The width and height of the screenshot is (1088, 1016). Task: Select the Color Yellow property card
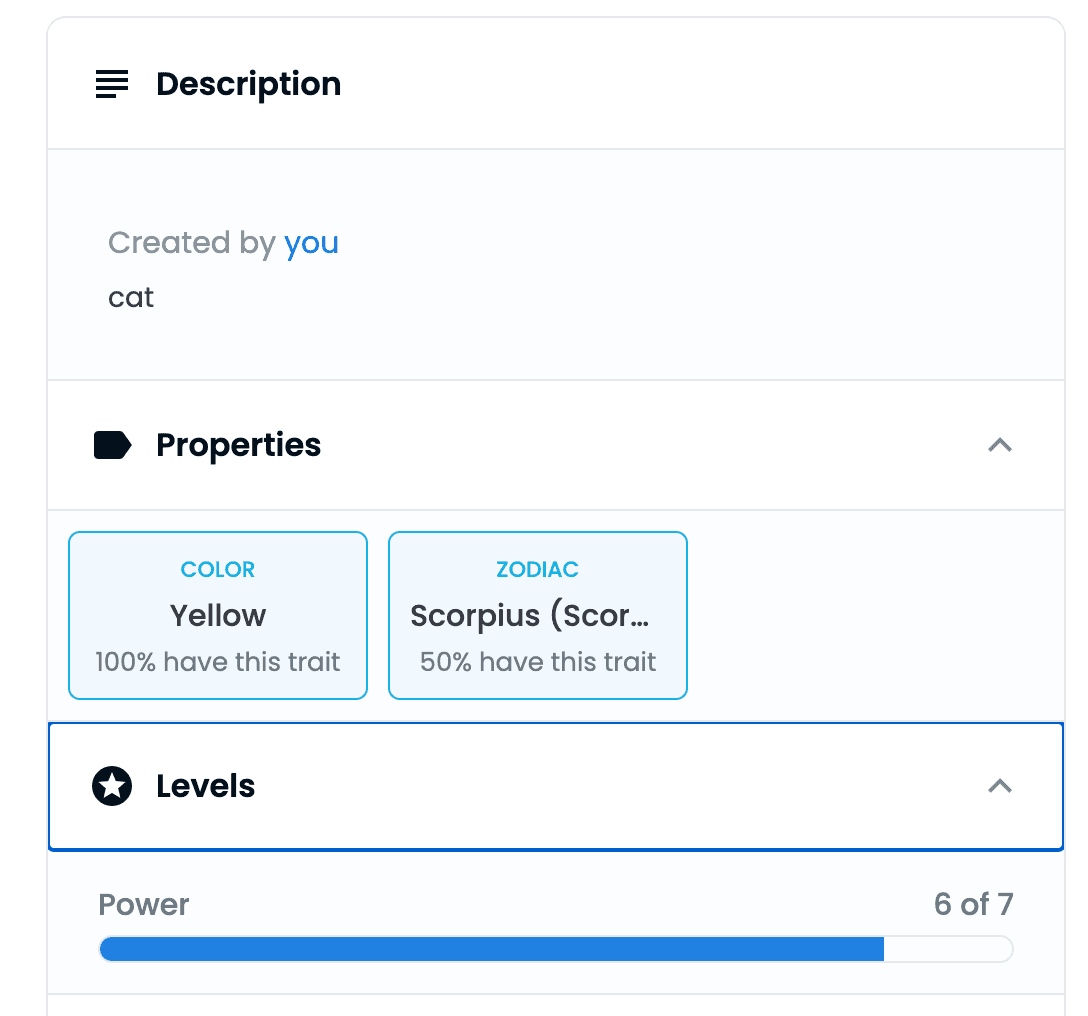pyautogui.click(x=218, y=616)
